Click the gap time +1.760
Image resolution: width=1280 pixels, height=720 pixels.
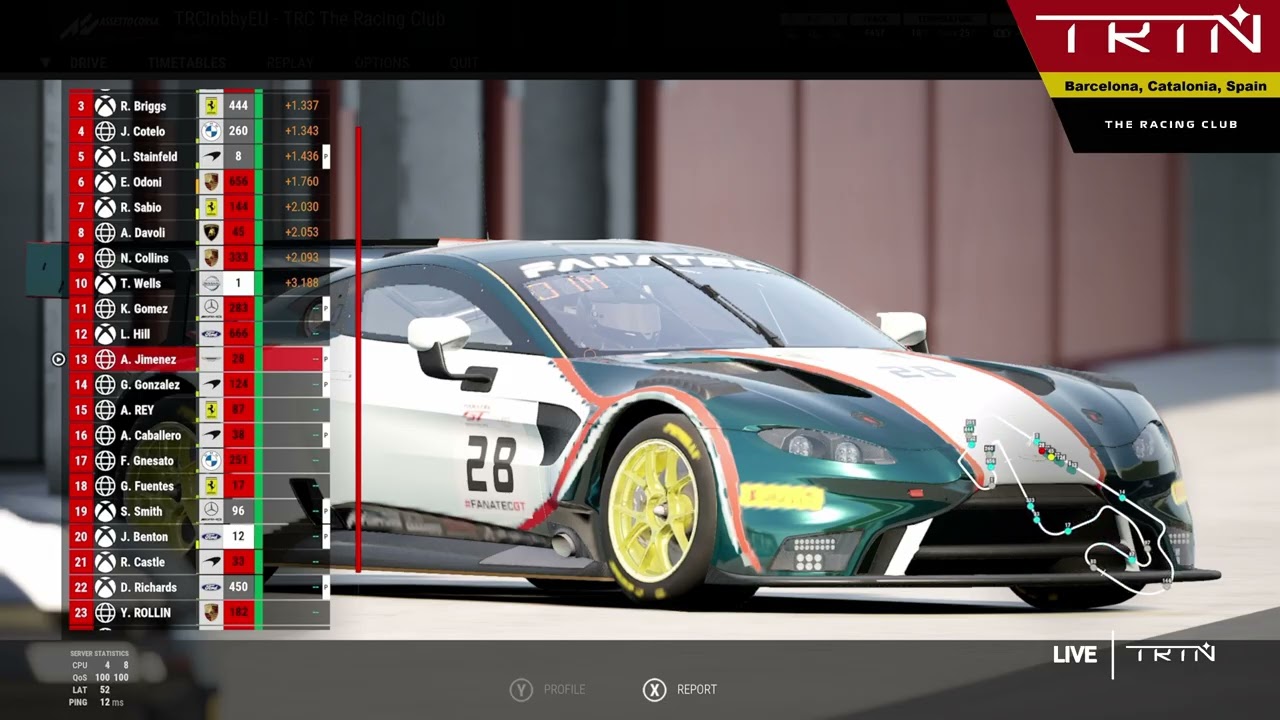click(x=302, y=182)
